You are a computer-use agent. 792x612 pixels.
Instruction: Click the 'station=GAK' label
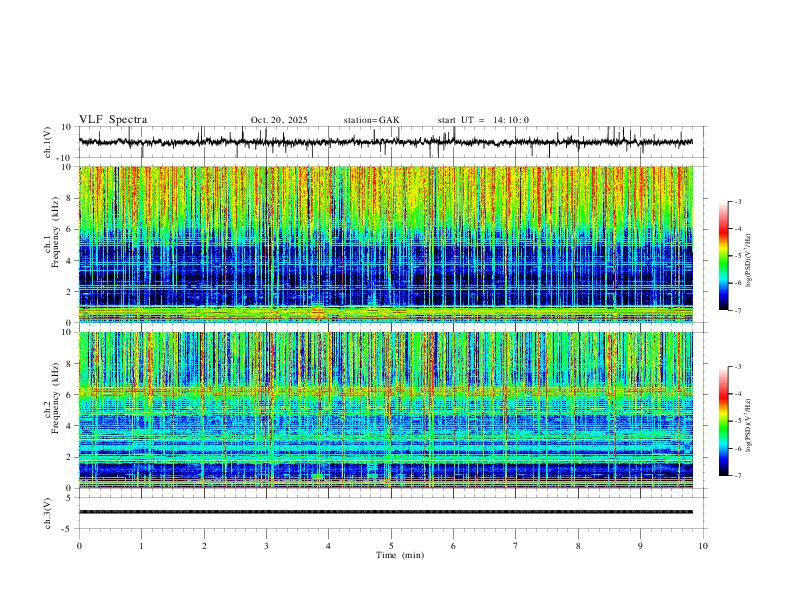[371, 120]
